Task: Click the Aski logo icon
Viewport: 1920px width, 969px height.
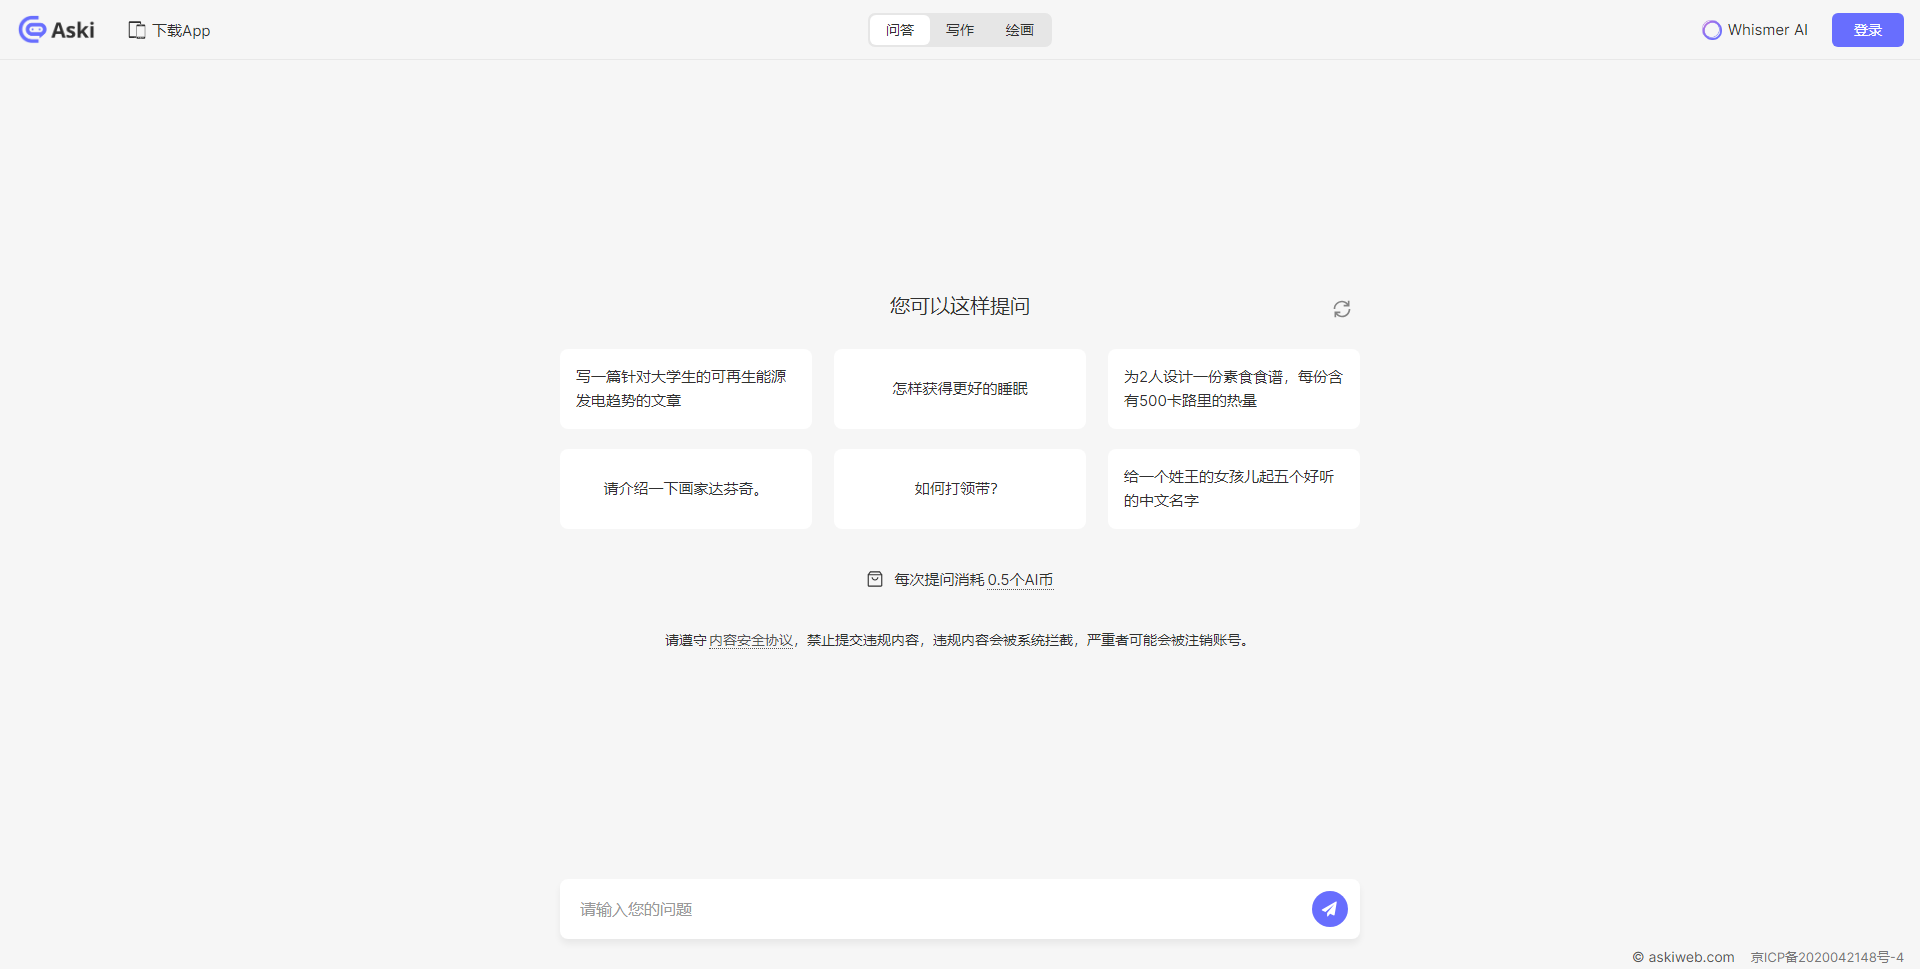Action: click(32, 30)
